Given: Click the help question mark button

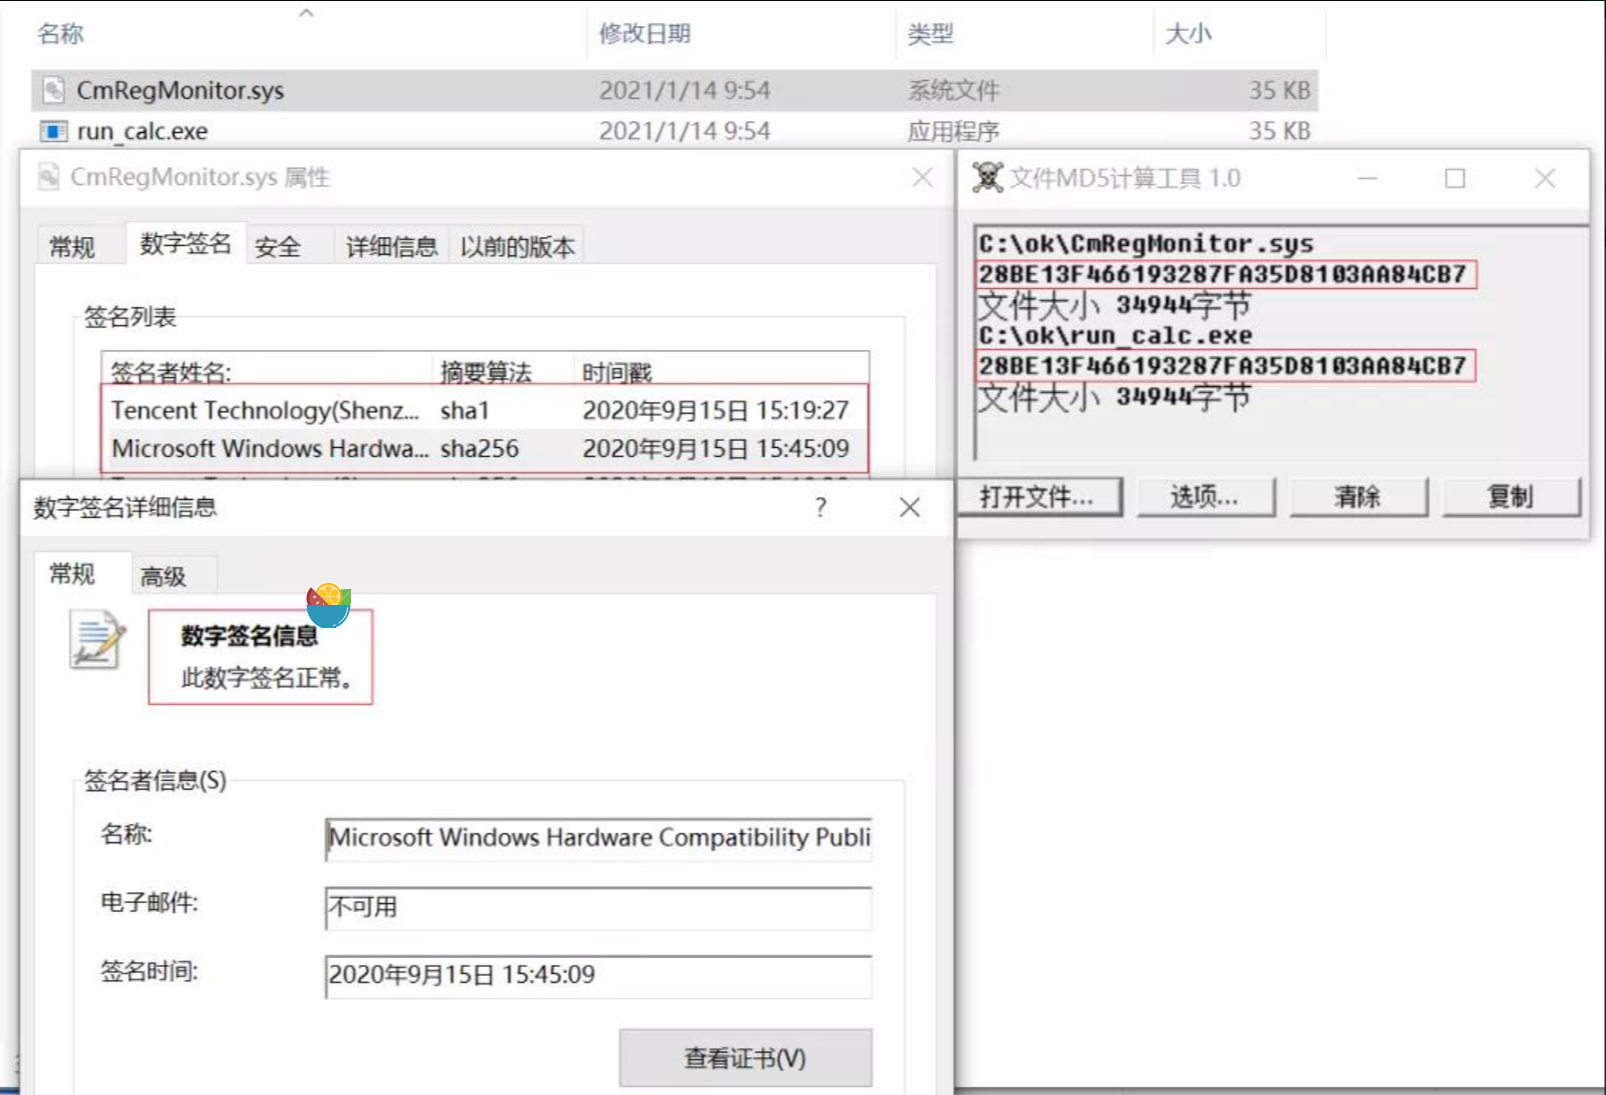Looking at the screenshot, I should pos(820,508).
